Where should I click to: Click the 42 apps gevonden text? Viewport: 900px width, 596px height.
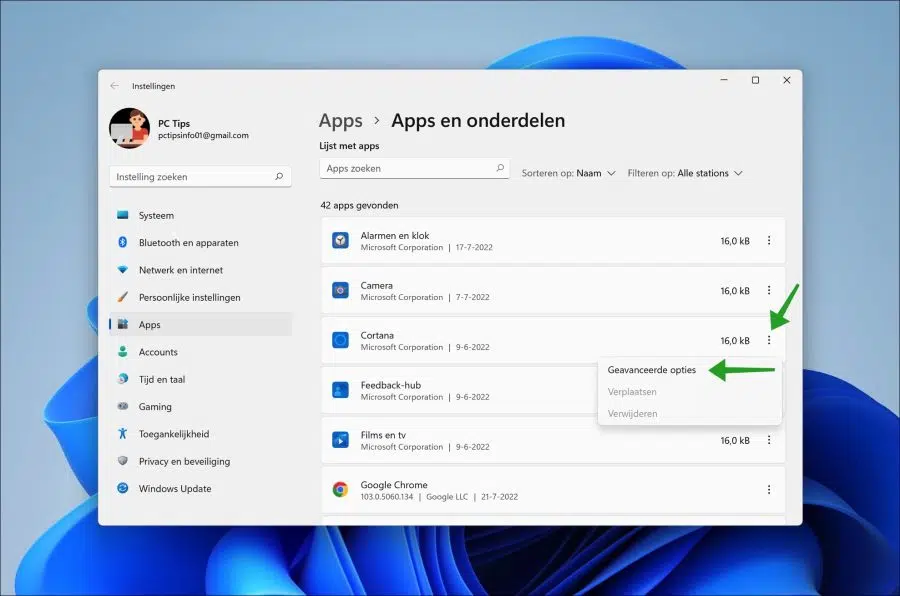(359, 205)
